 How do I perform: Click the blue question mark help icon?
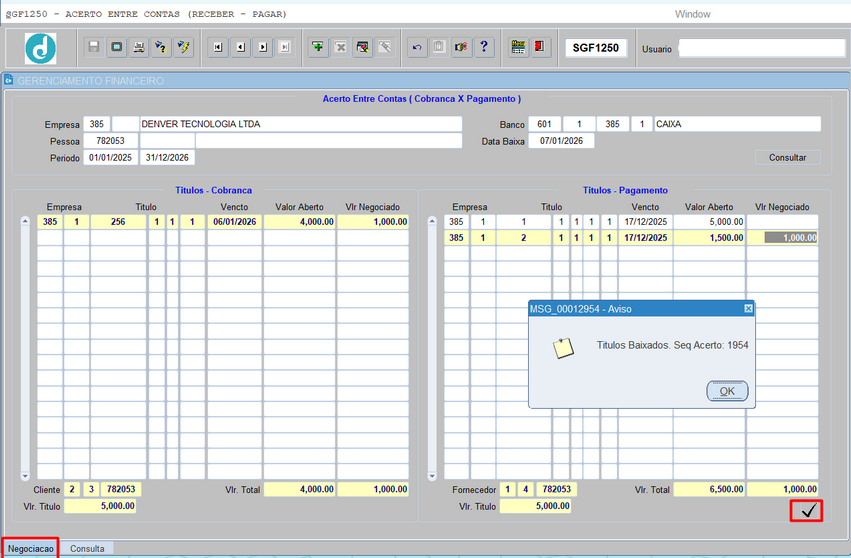click(x=484, y=47)
